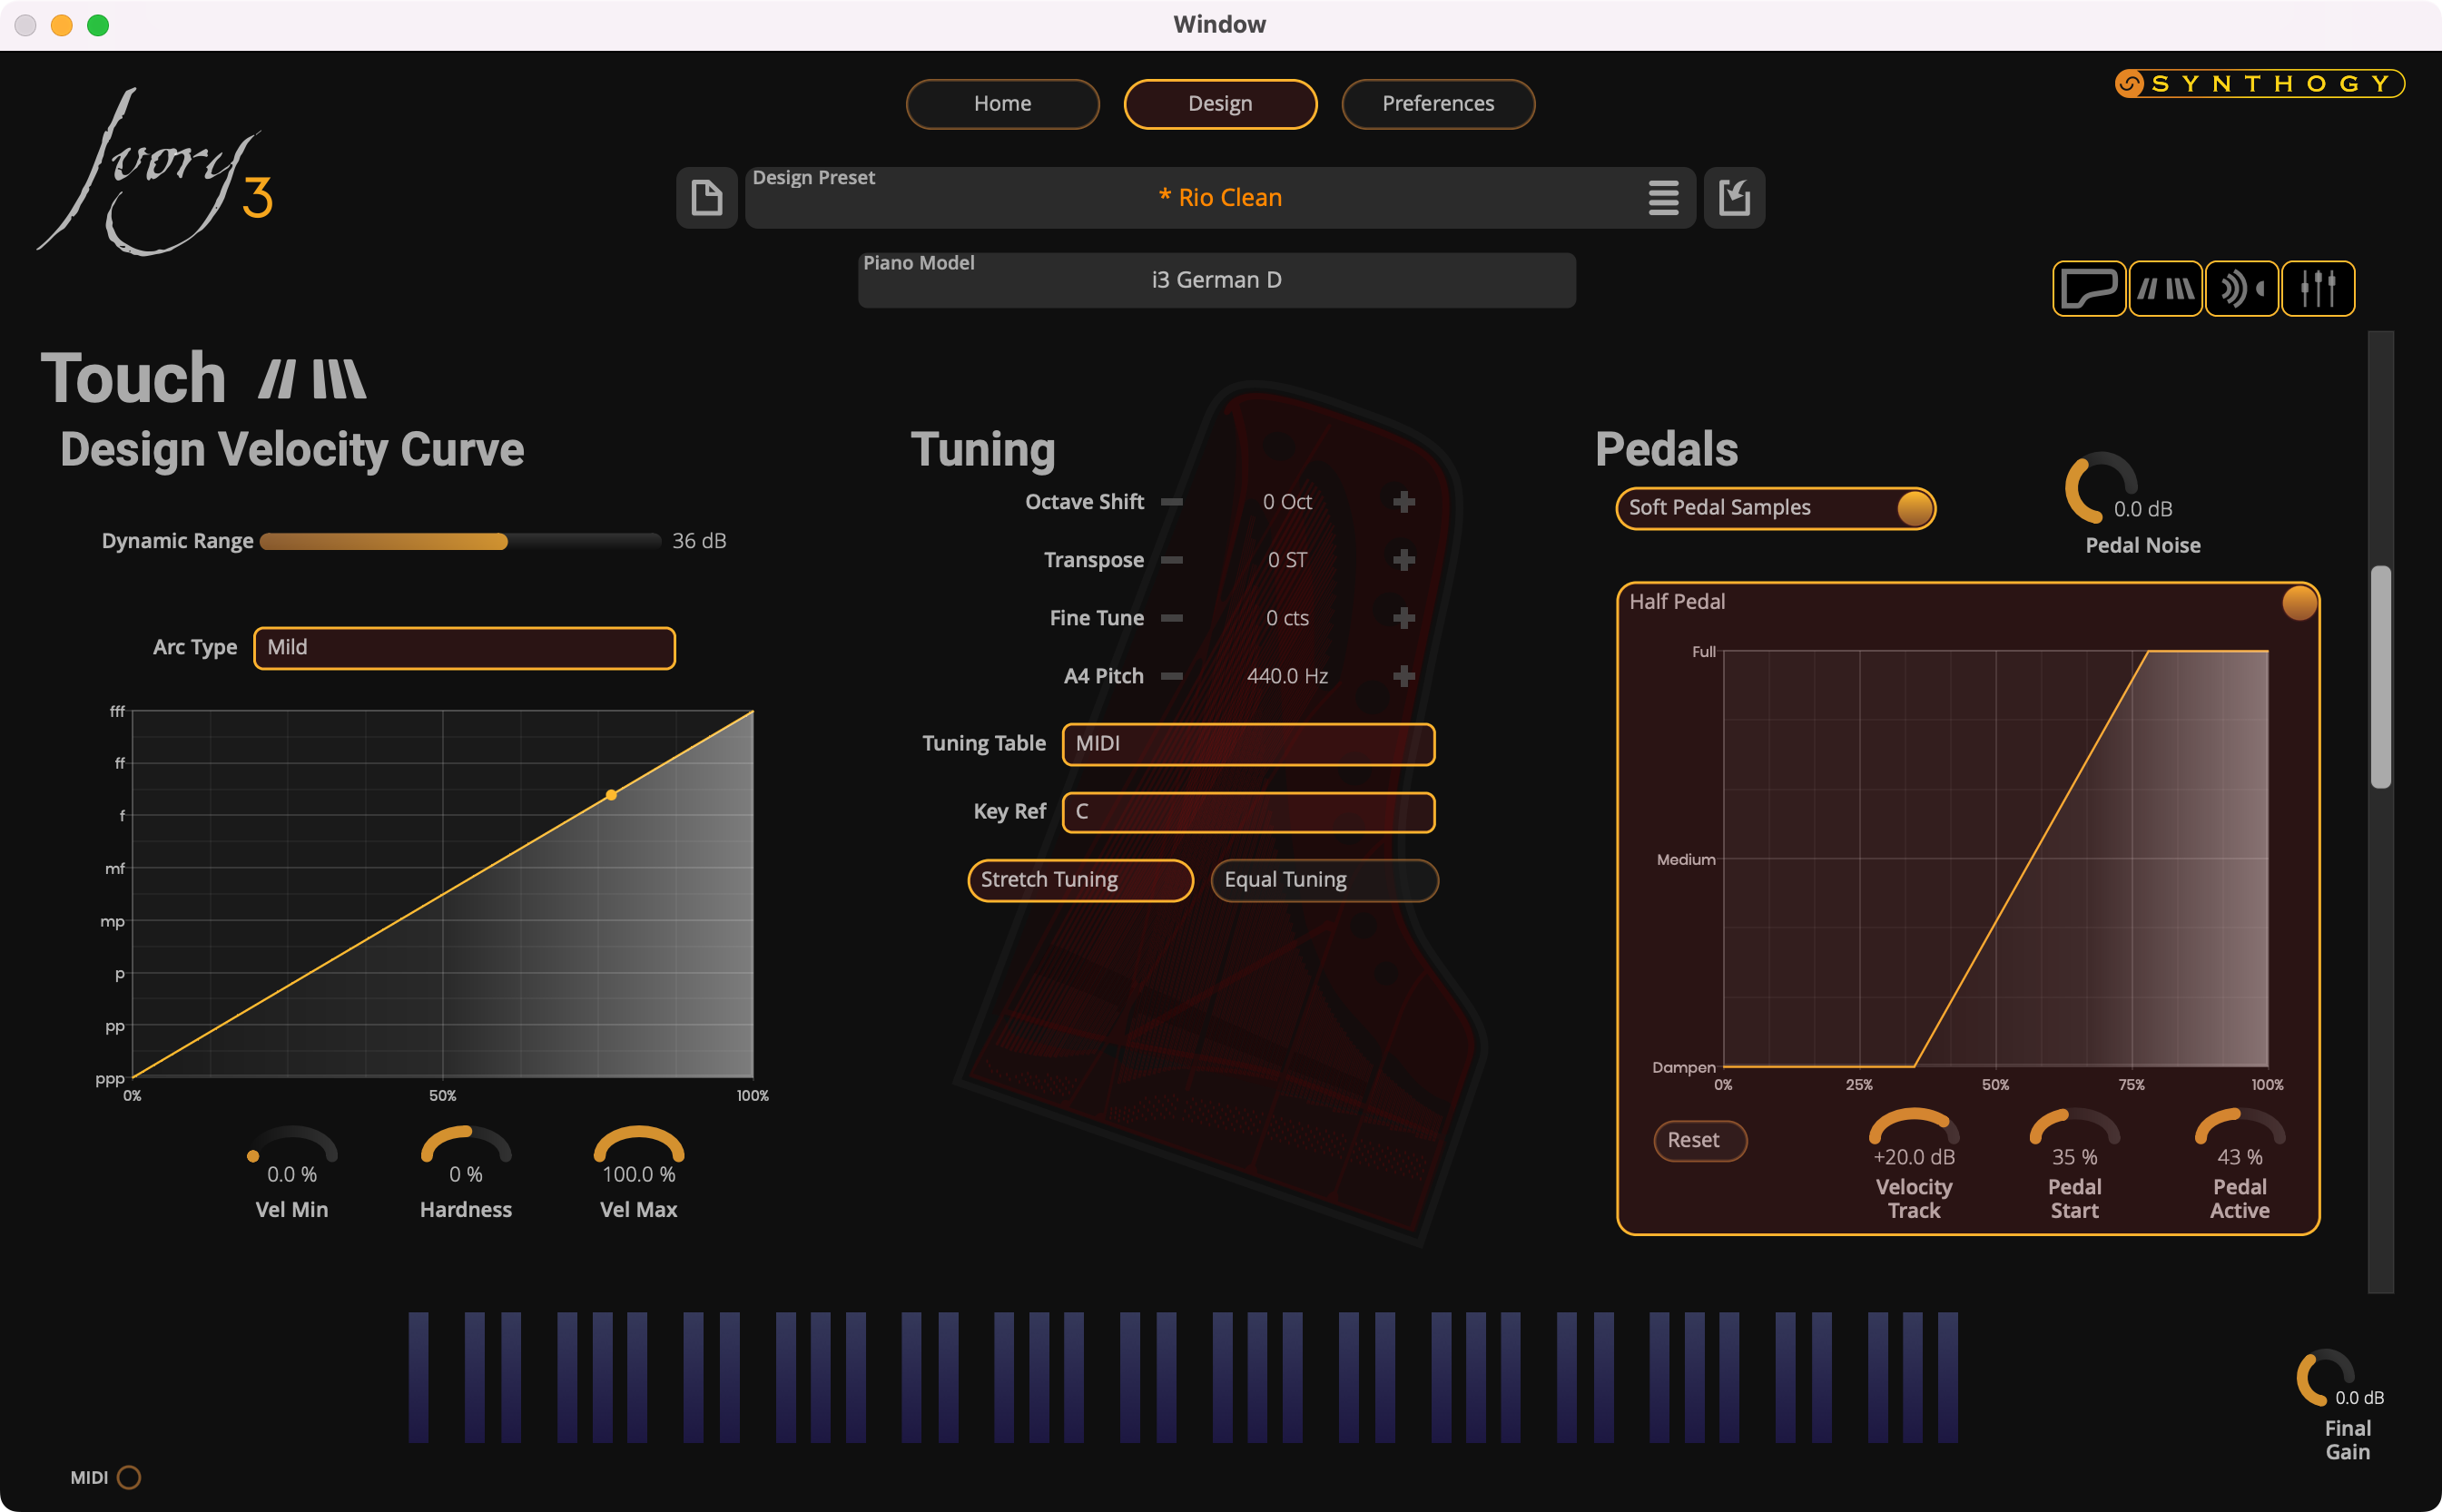Click the half pedal curve graph

click(1995, 858)
